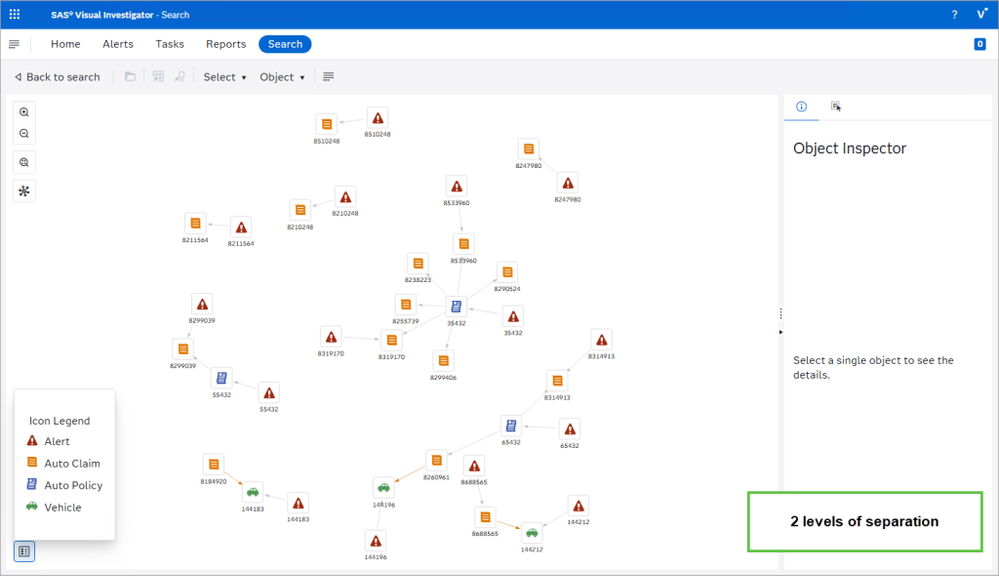Select Alert node 8533960
The width and height of the screenshot is (999, 576).
click(x=456, y=187)
